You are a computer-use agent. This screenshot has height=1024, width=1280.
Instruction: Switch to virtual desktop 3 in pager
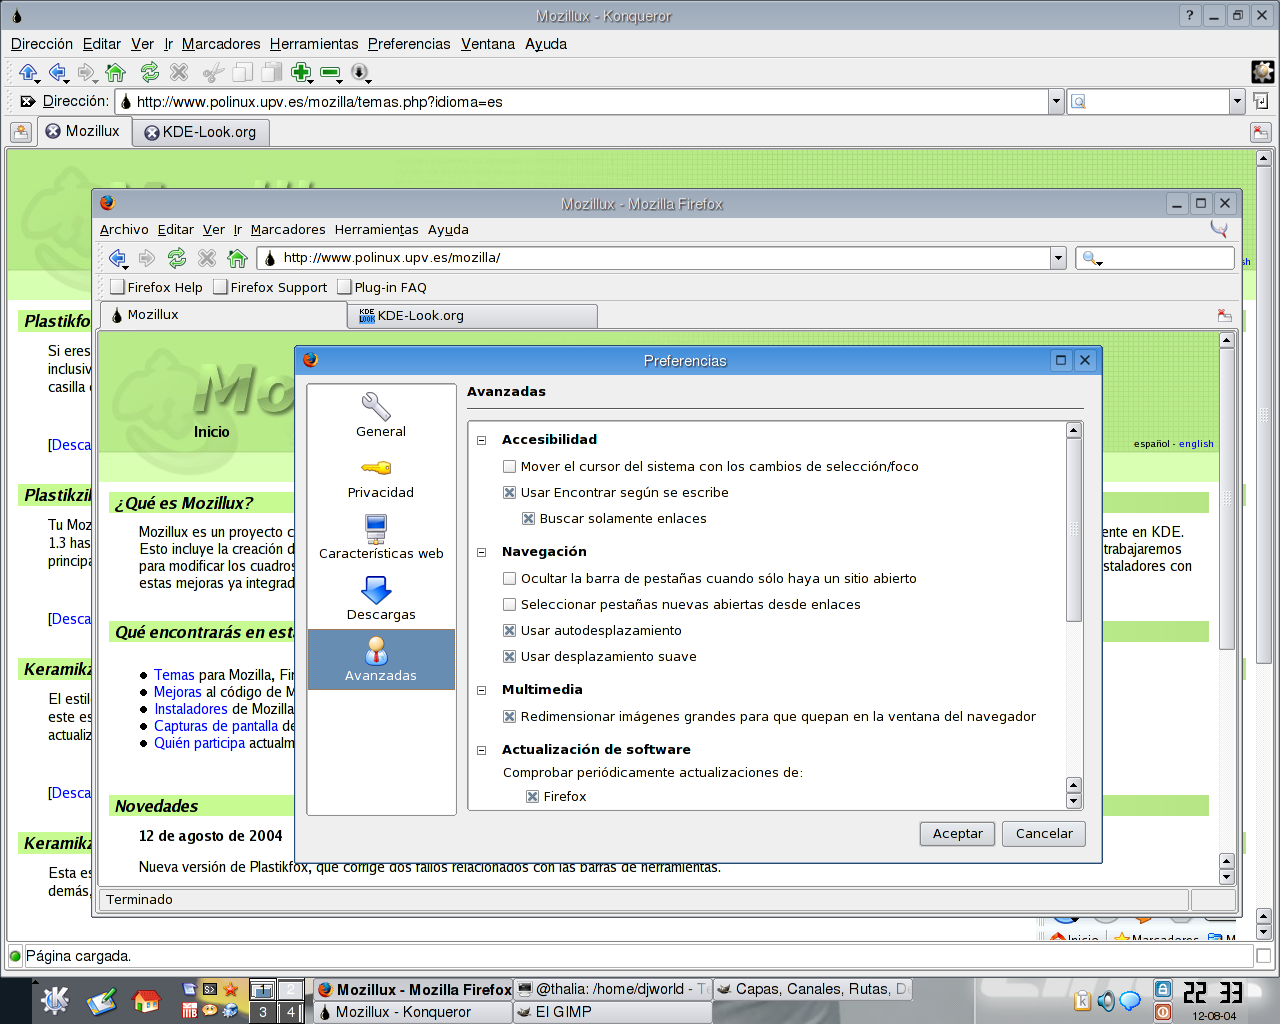click(263, 1012)
